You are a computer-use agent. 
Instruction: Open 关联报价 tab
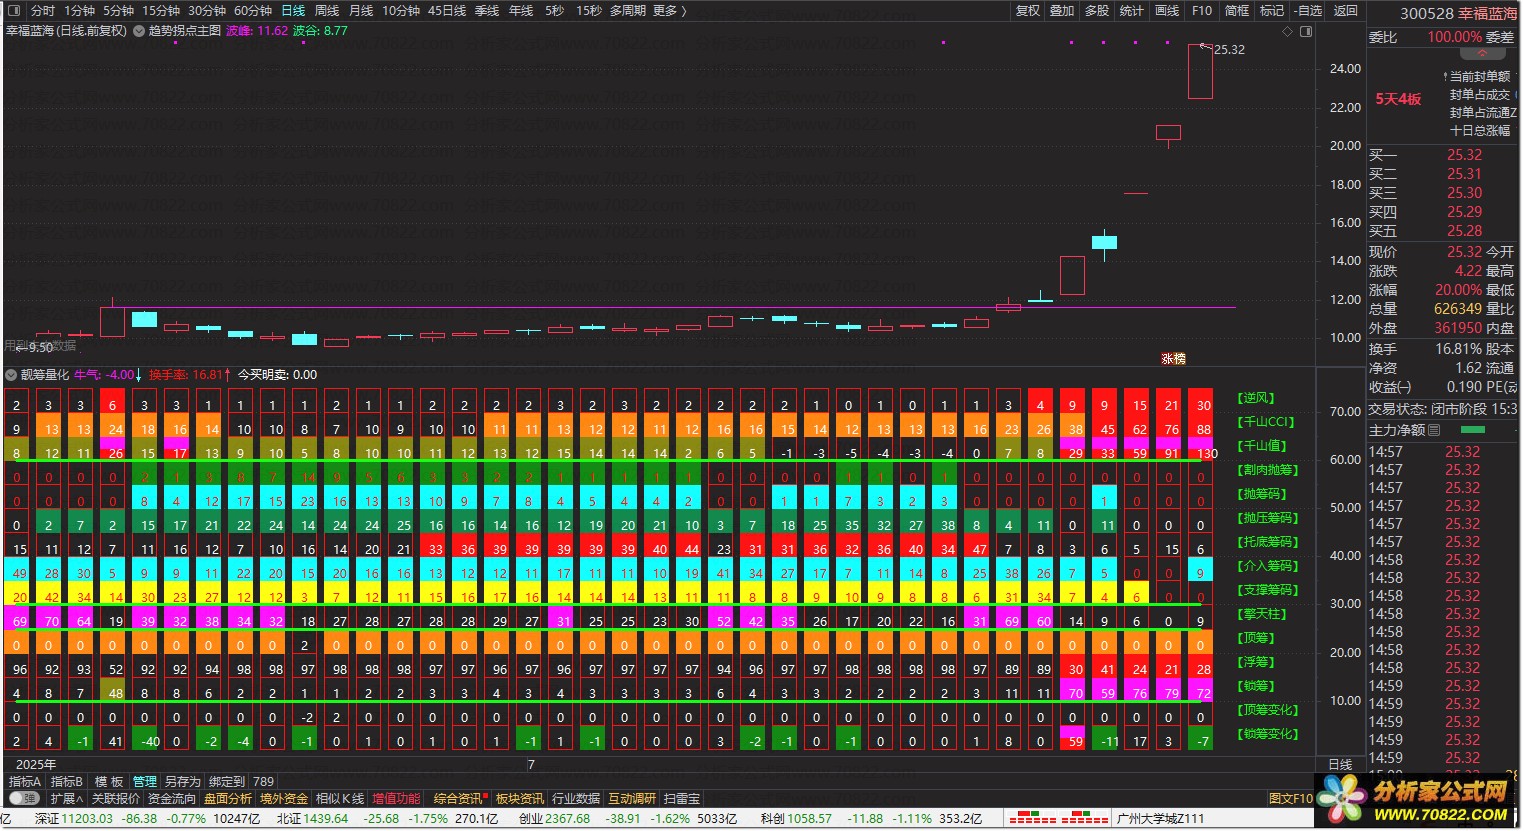[115, 799]
